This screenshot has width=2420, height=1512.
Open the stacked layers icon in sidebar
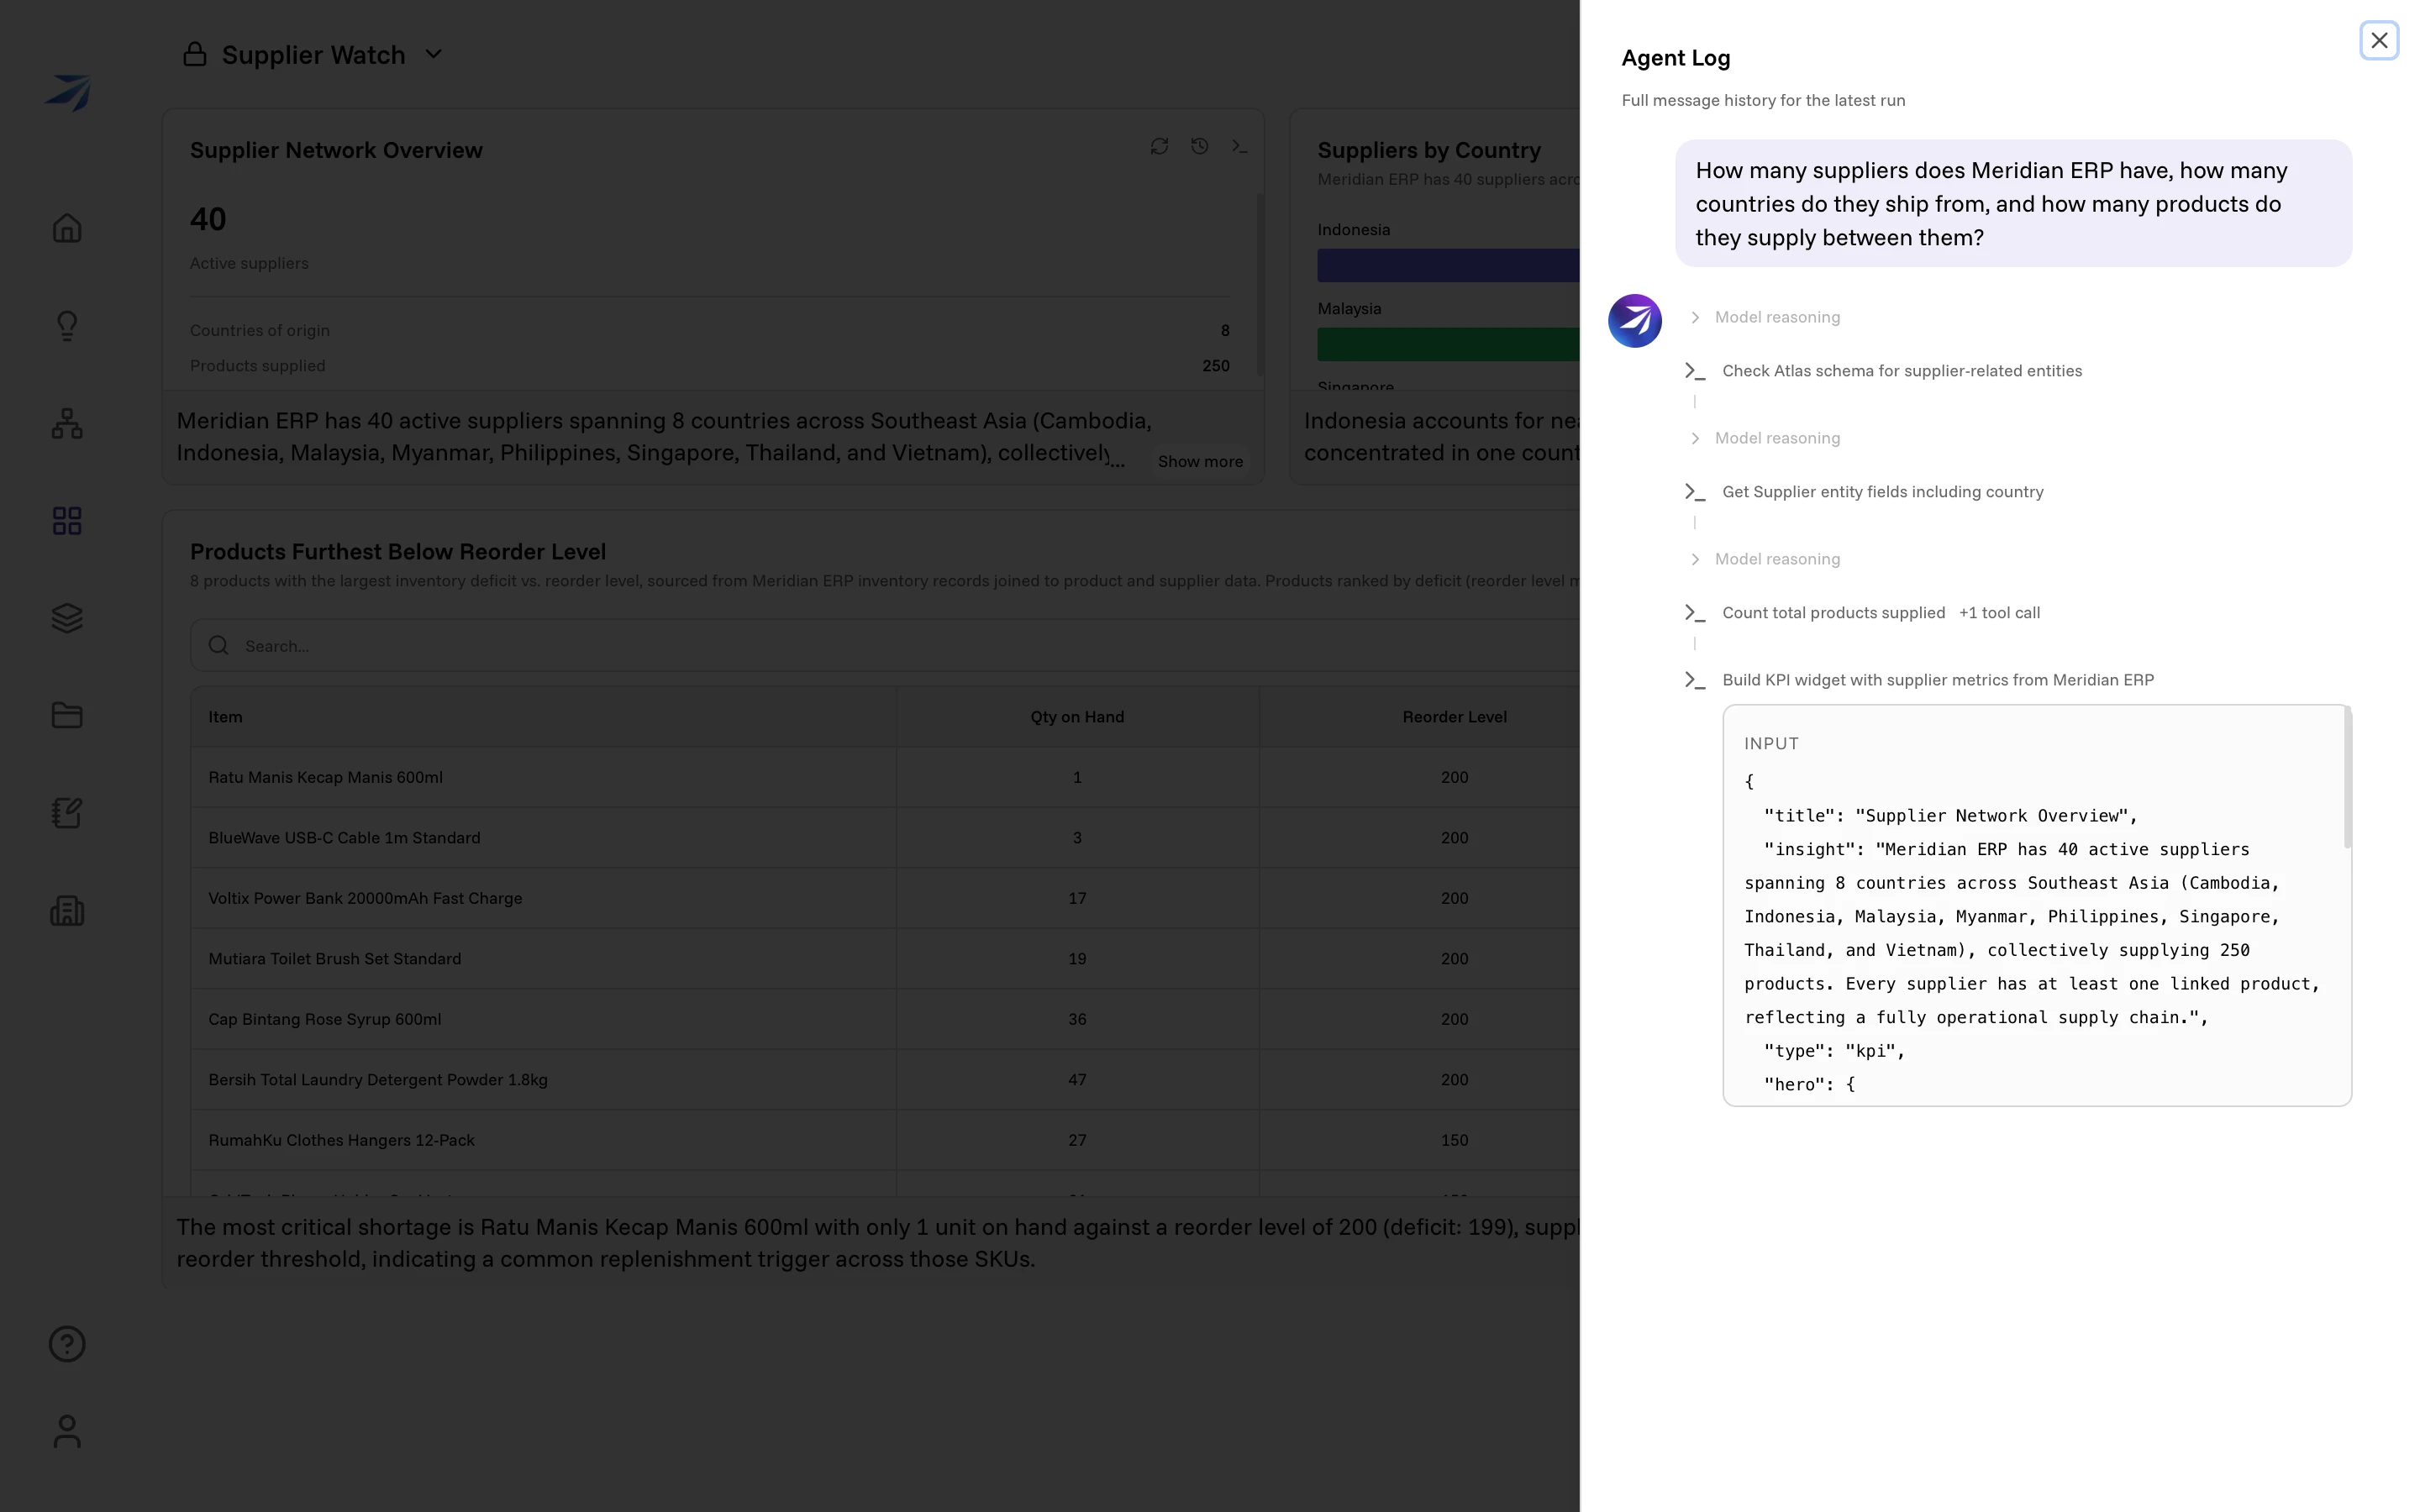[67, 618]
